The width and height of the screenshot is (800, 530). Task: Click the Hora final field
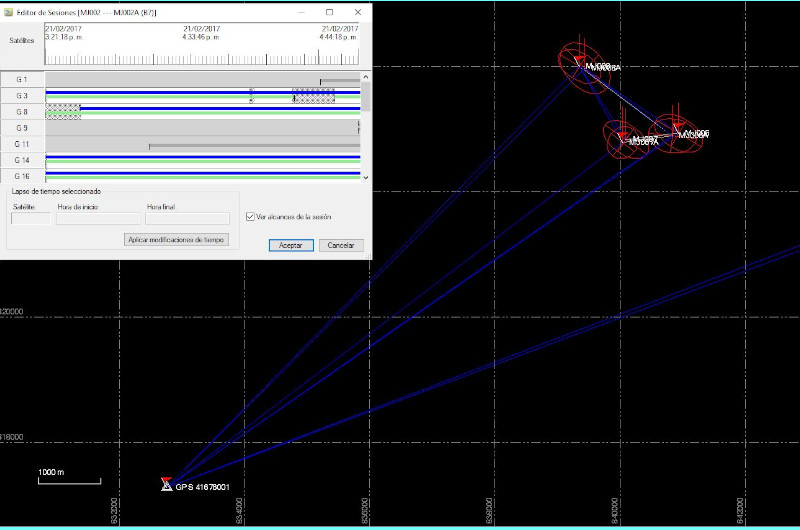coord(187,218)
